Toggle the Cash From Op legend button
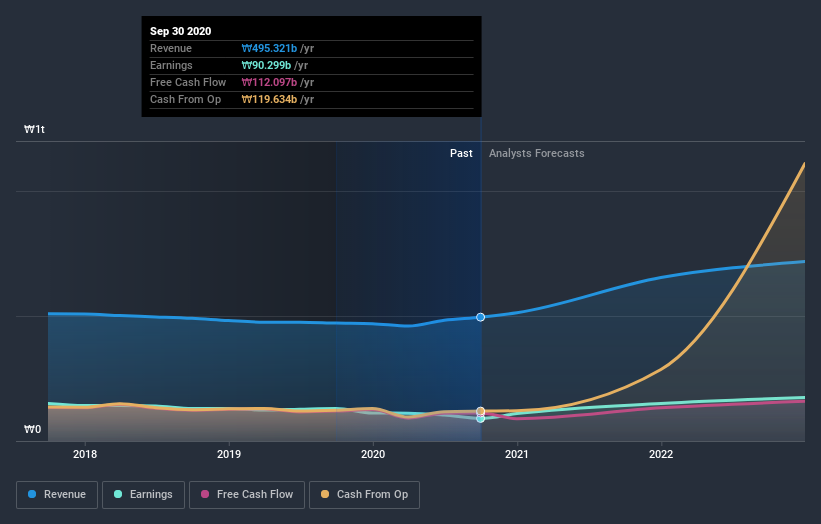This screenshot has height=524, width=821. pos(364,495)
